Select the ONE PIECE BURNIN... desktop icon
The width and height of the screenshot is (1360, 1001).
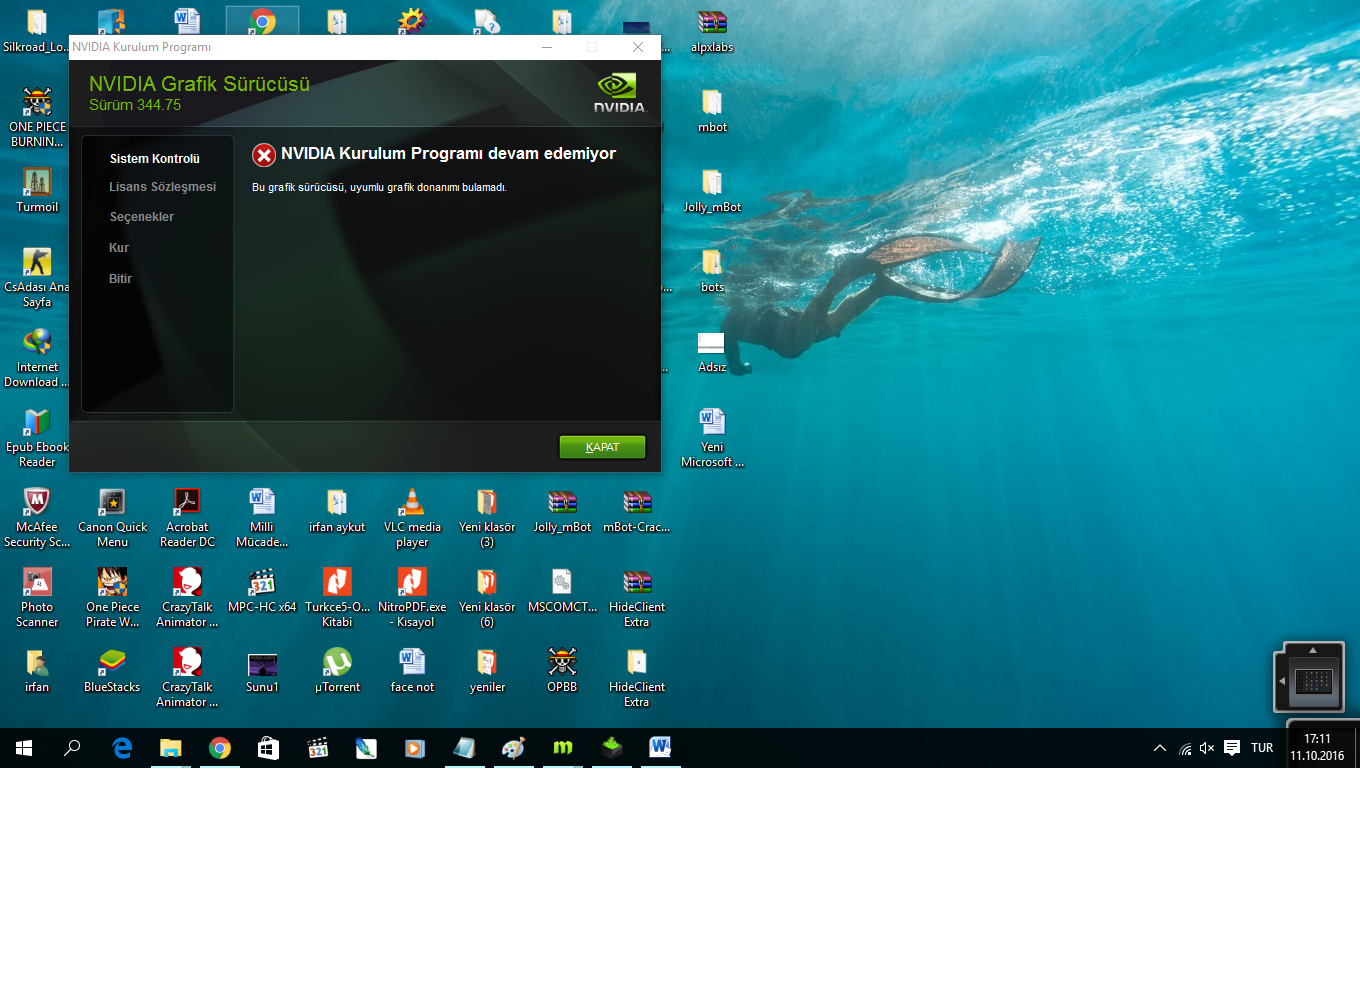click(37, 117)
